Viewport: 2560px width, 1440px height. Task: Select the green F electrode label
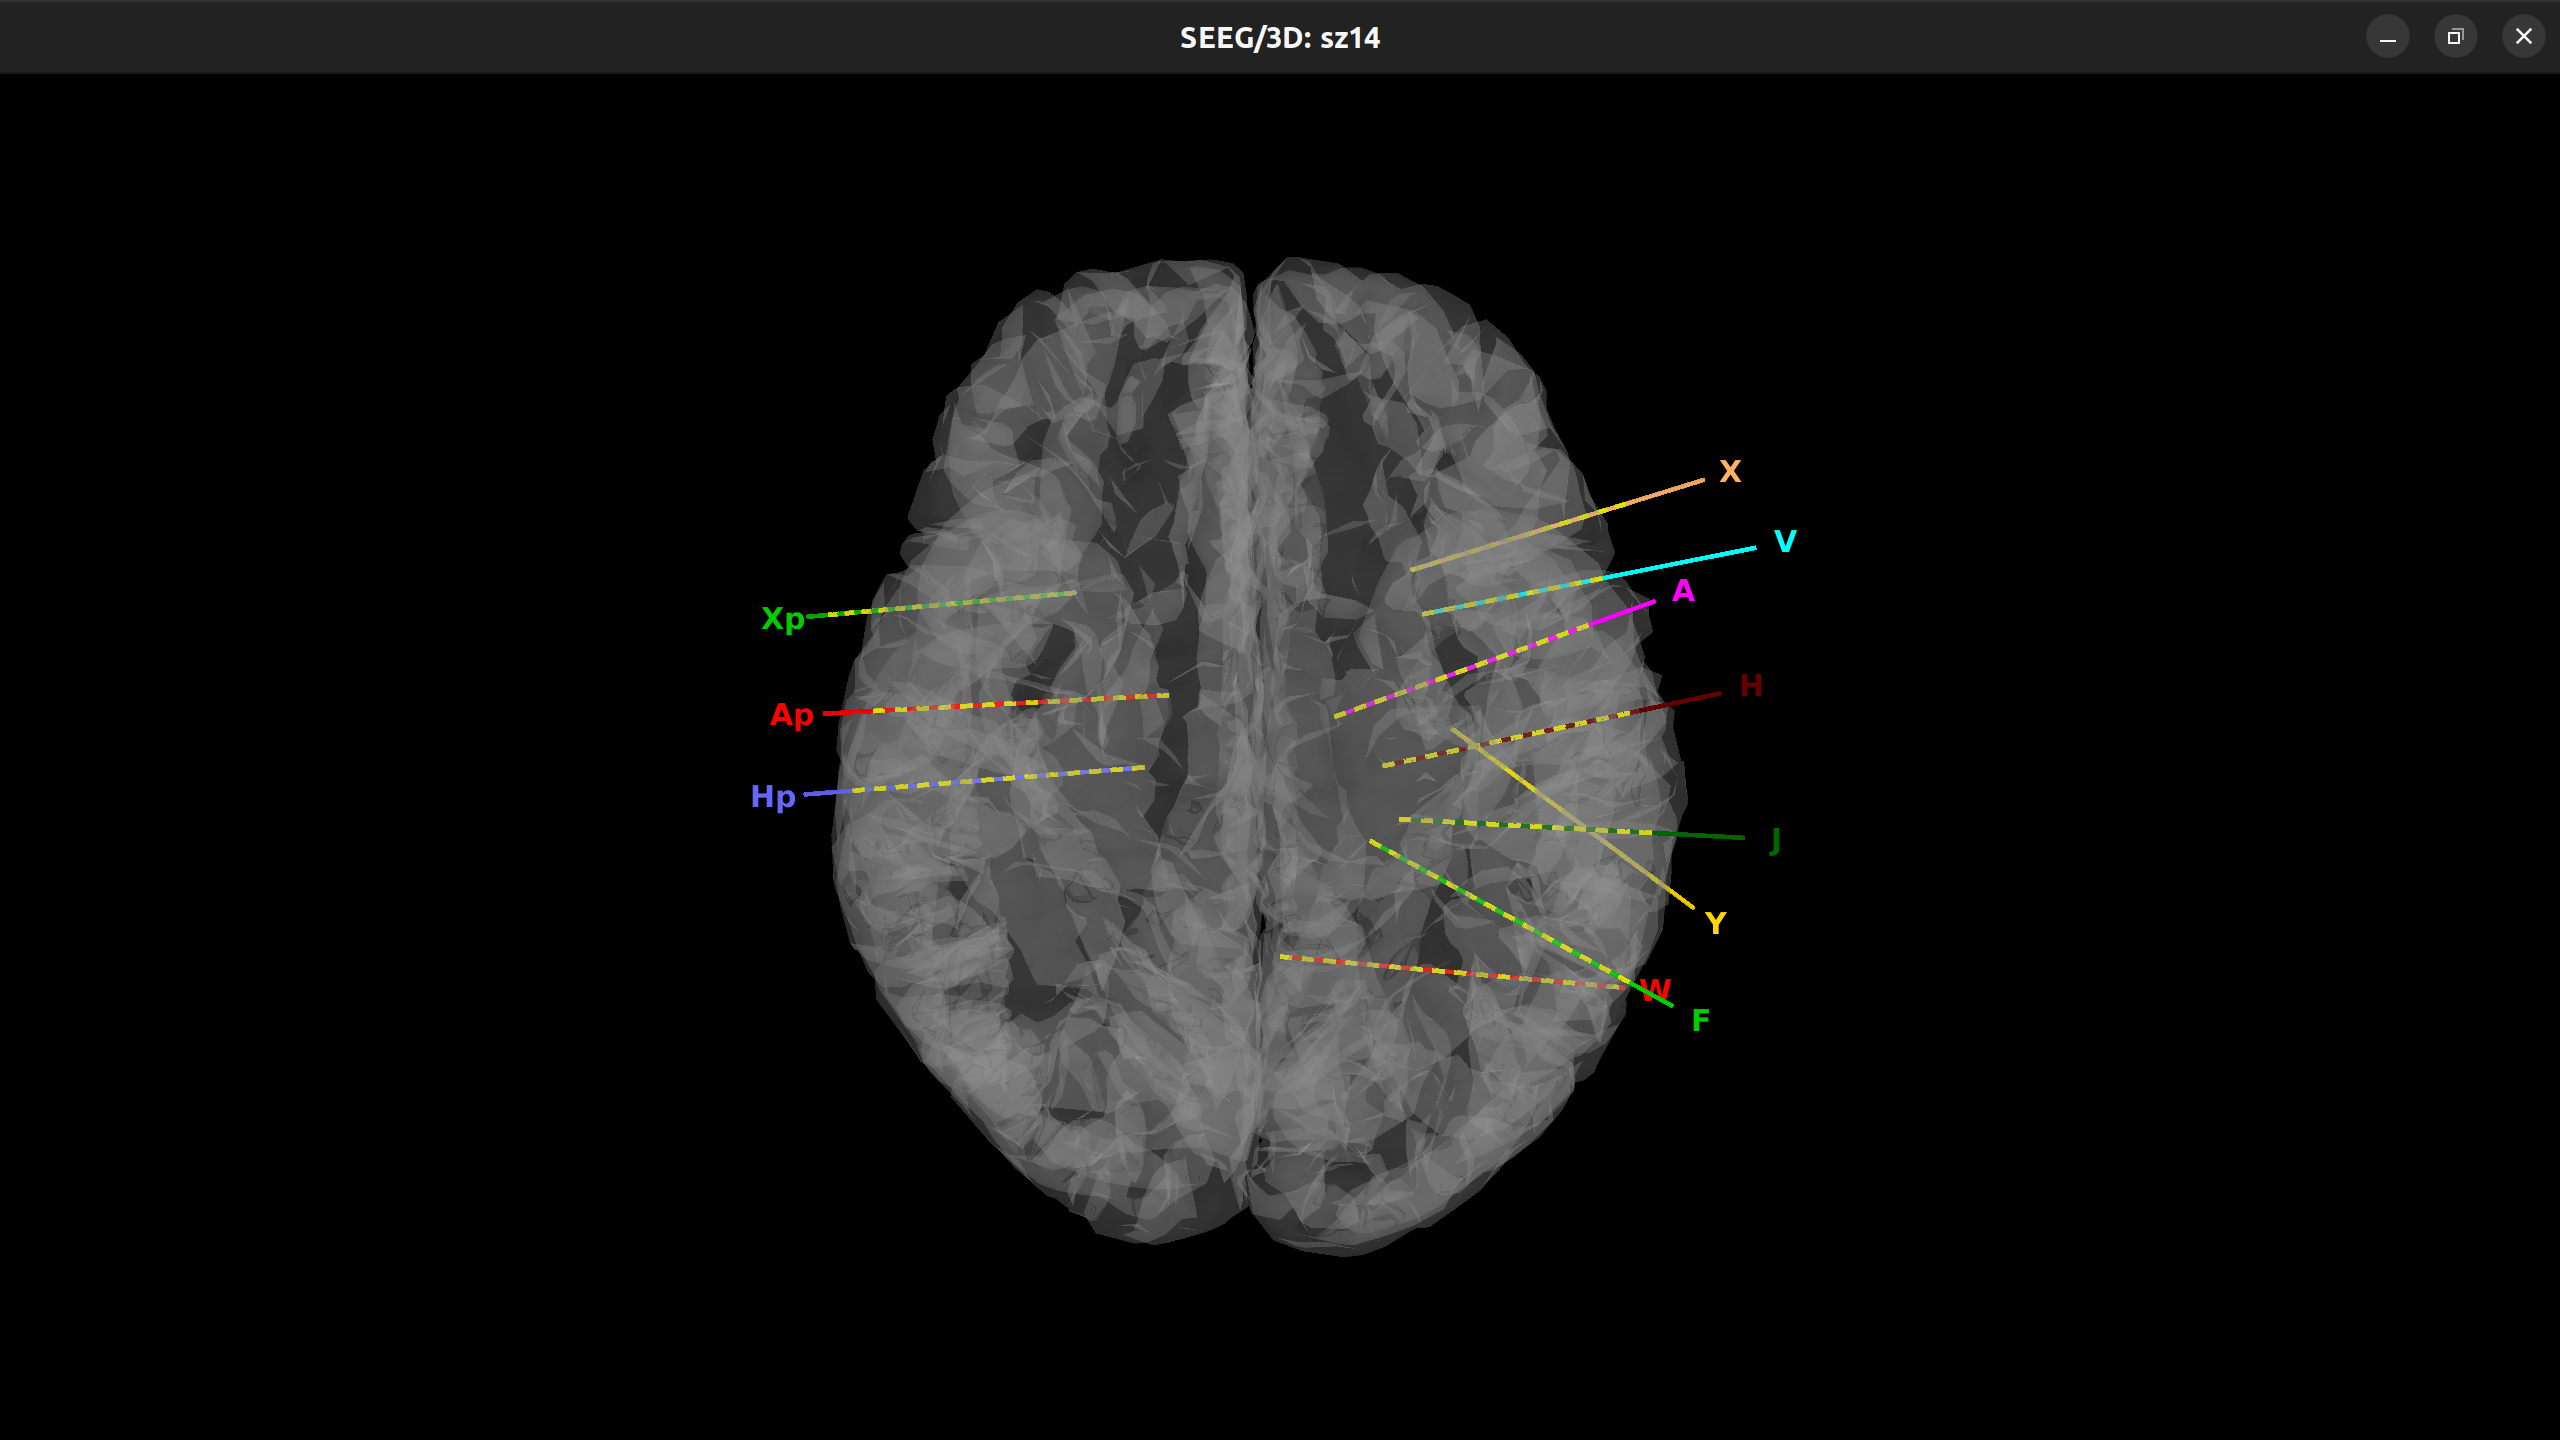click(x=1700, y=1020)
